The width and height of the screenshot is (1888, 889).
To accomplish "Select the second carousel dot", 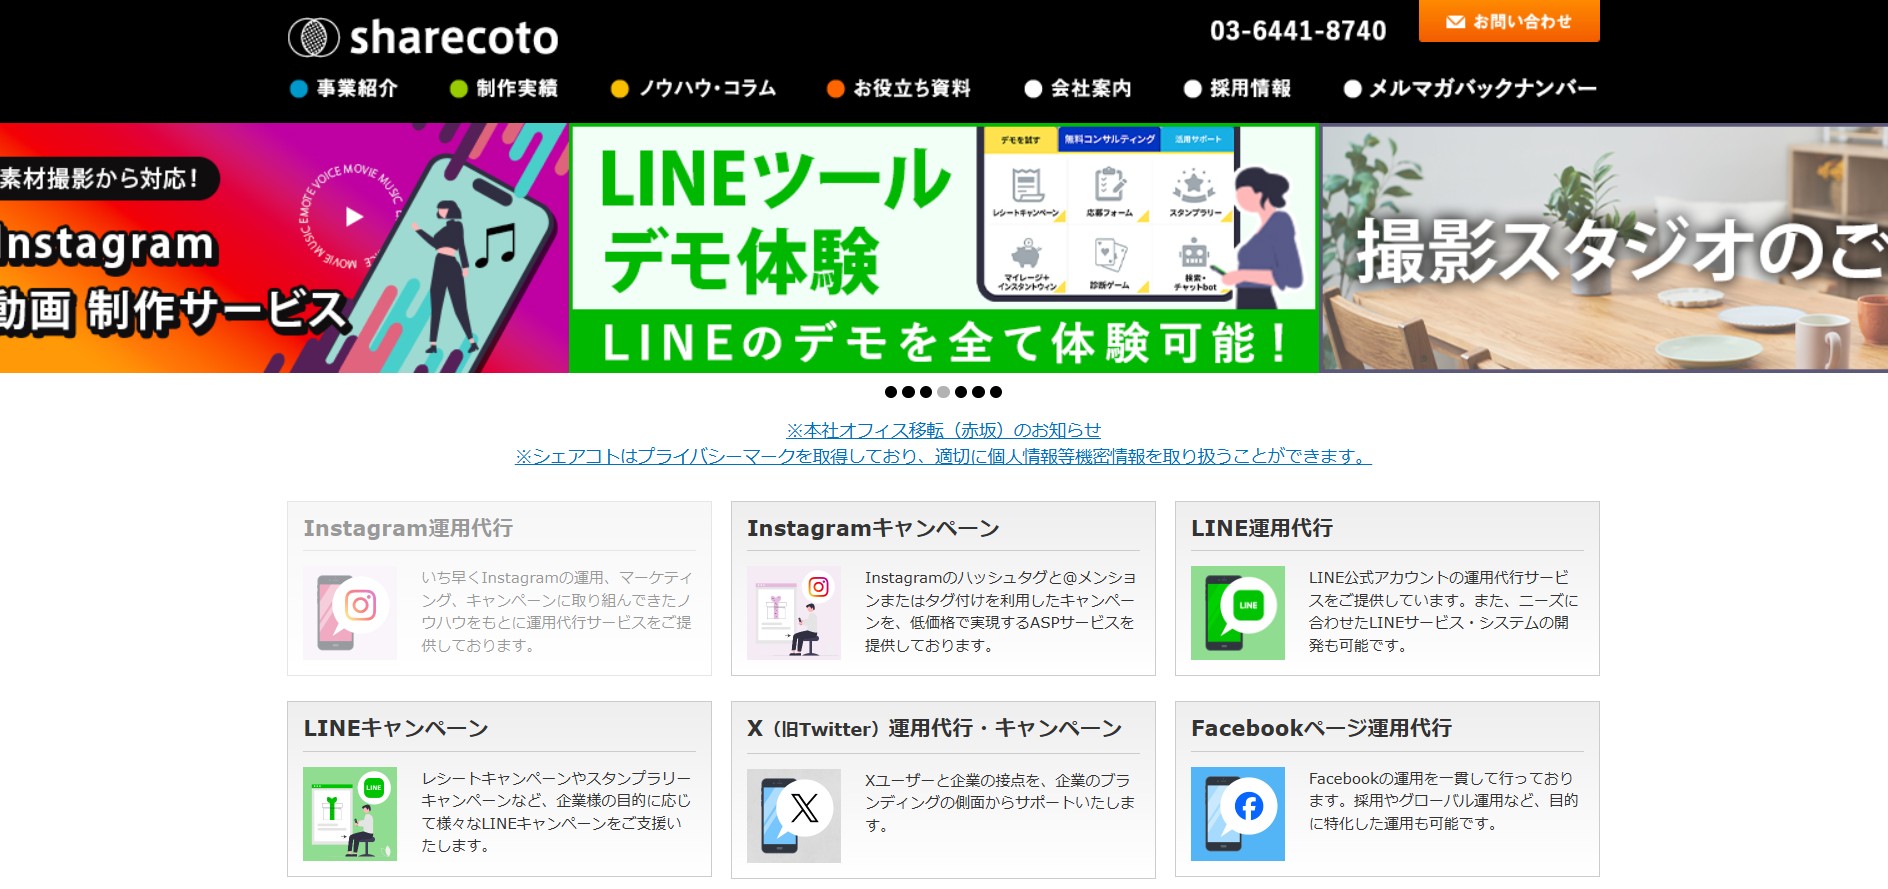I will point(908,392).
